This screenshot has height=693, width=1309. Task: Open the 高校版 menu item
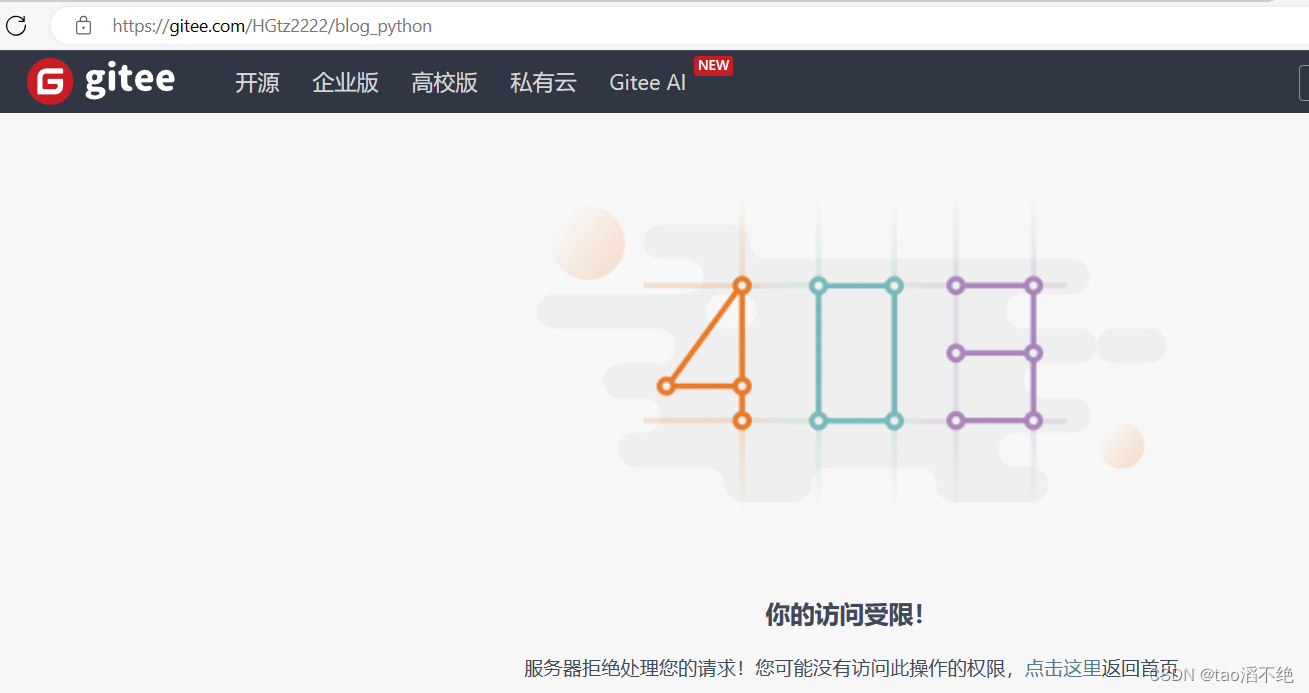[444, 83]
